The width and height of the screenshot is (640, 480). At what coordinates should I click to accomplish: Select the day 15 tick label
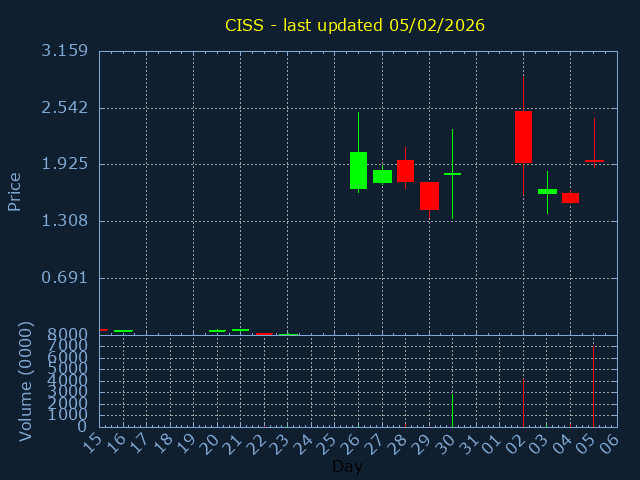click(x=94, y=443)
